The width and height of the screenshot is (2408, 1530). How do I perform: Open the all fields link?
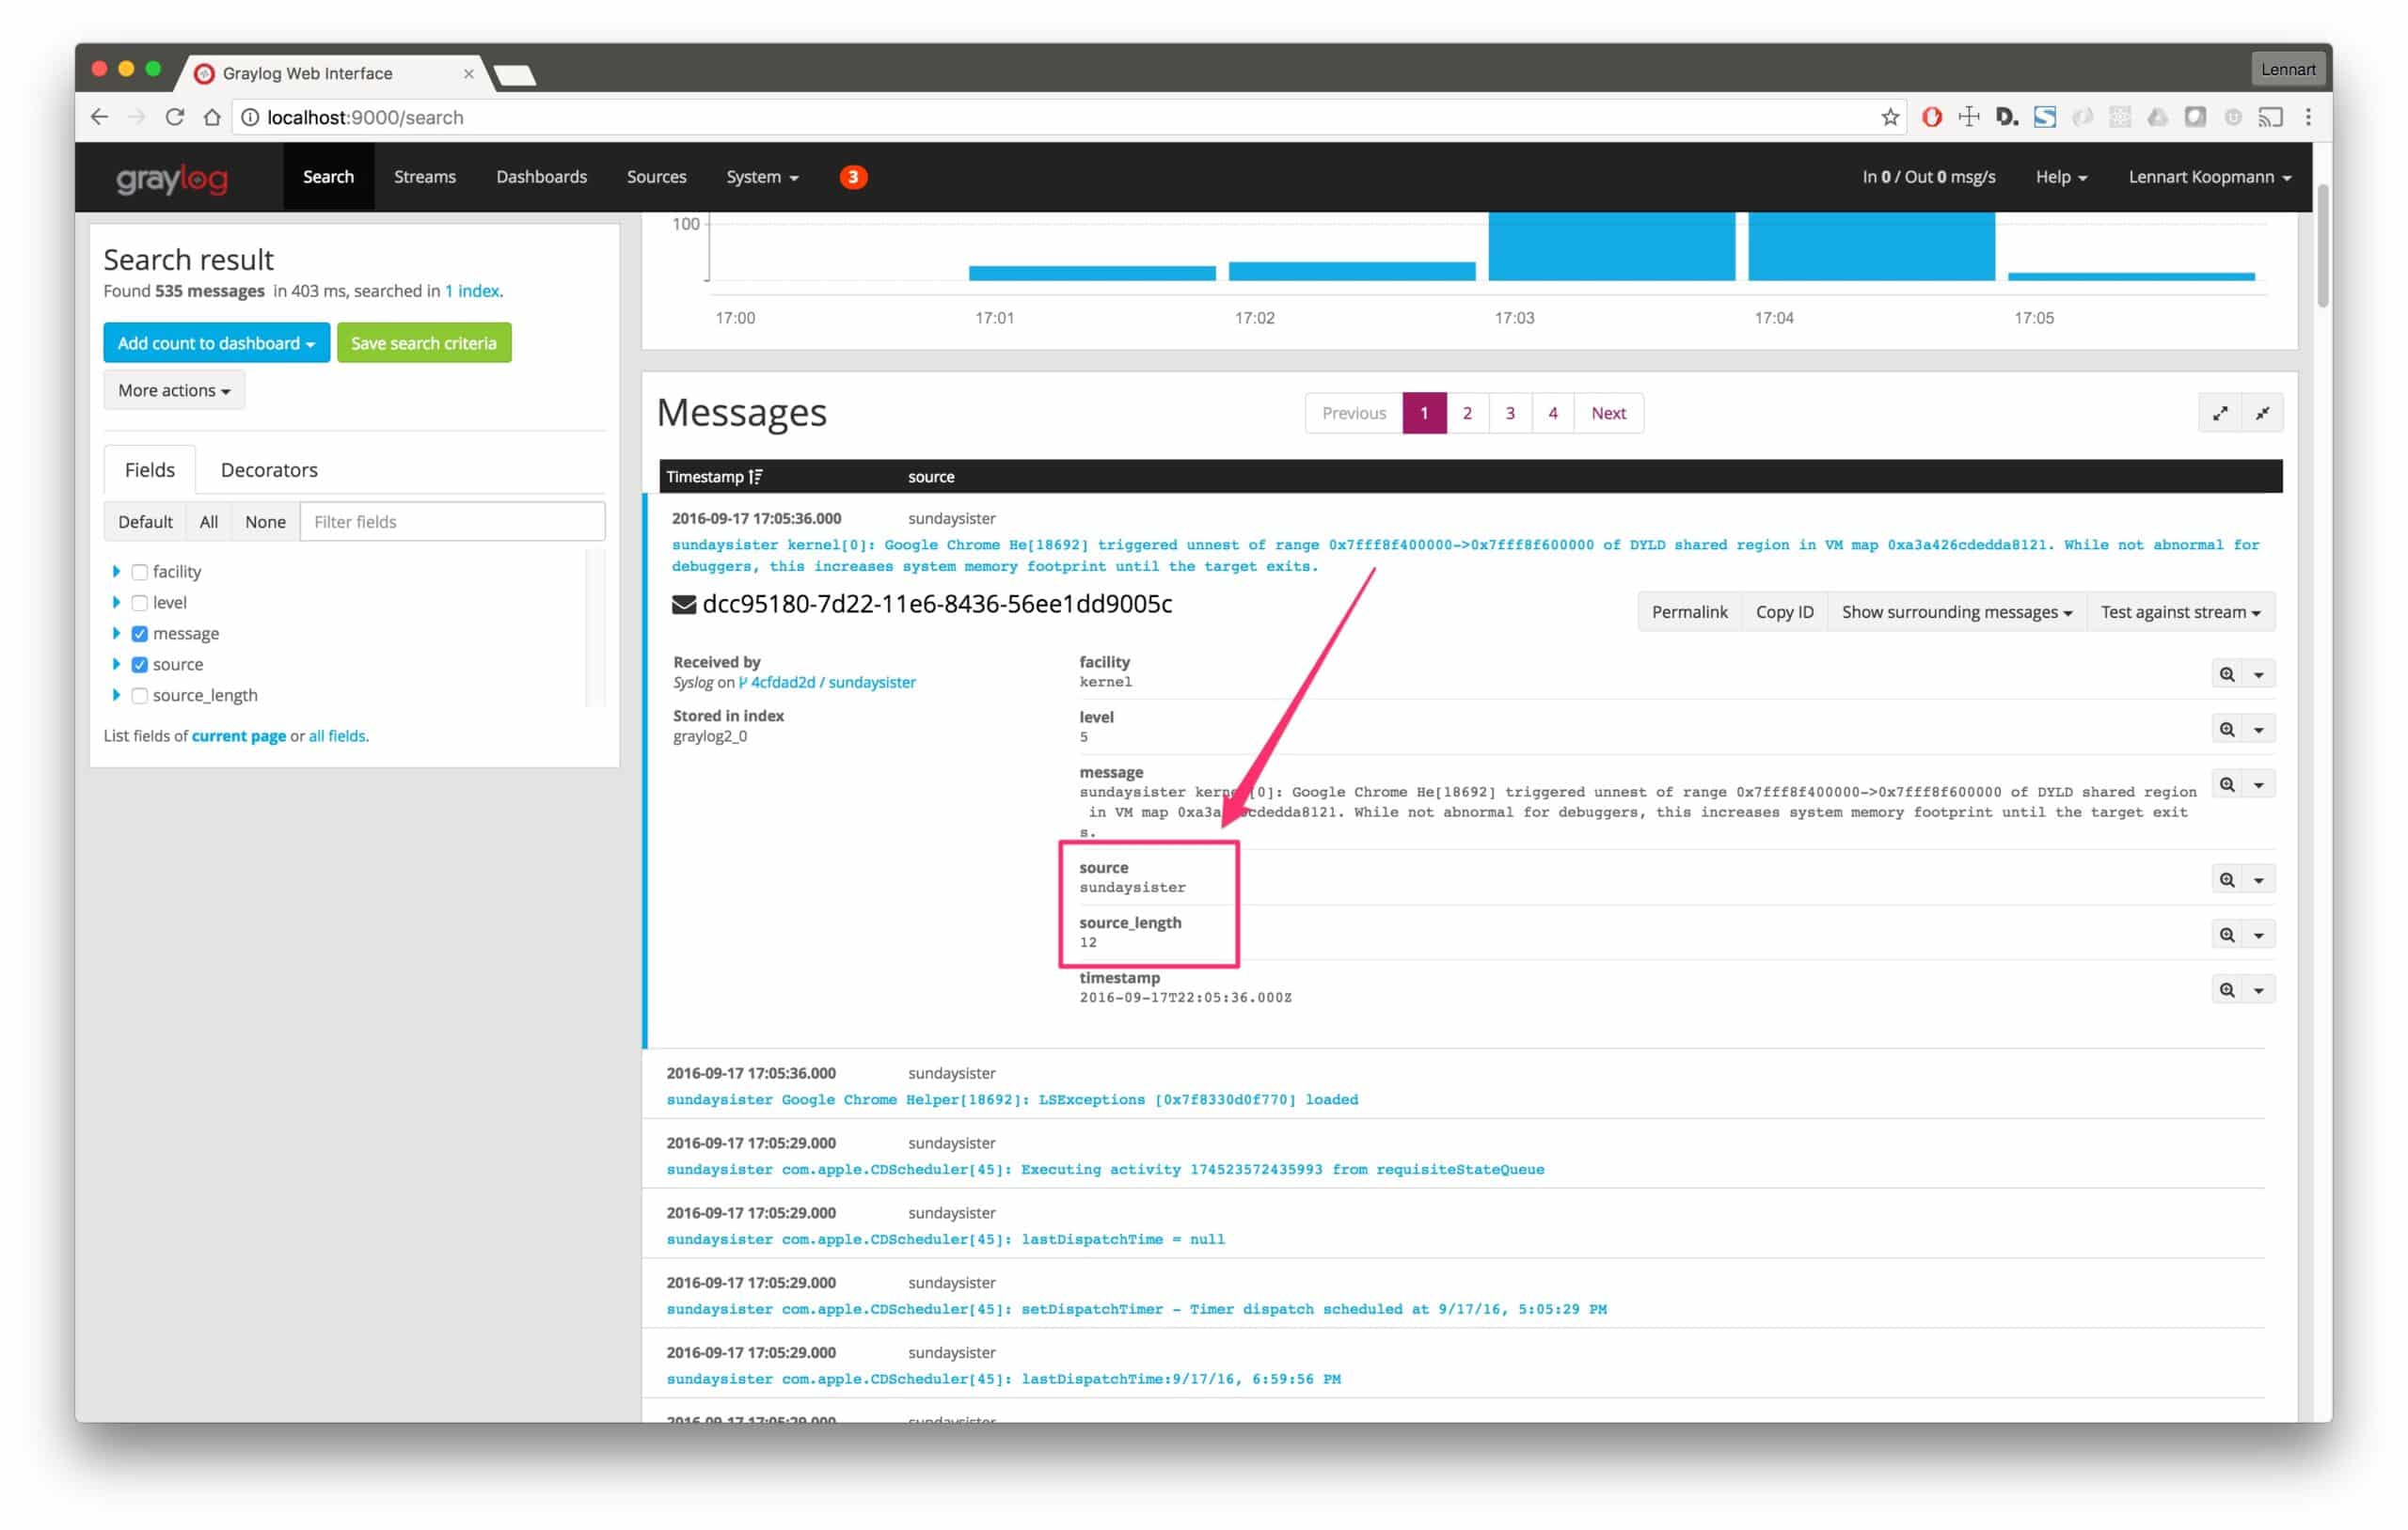[x=337, y=736]
